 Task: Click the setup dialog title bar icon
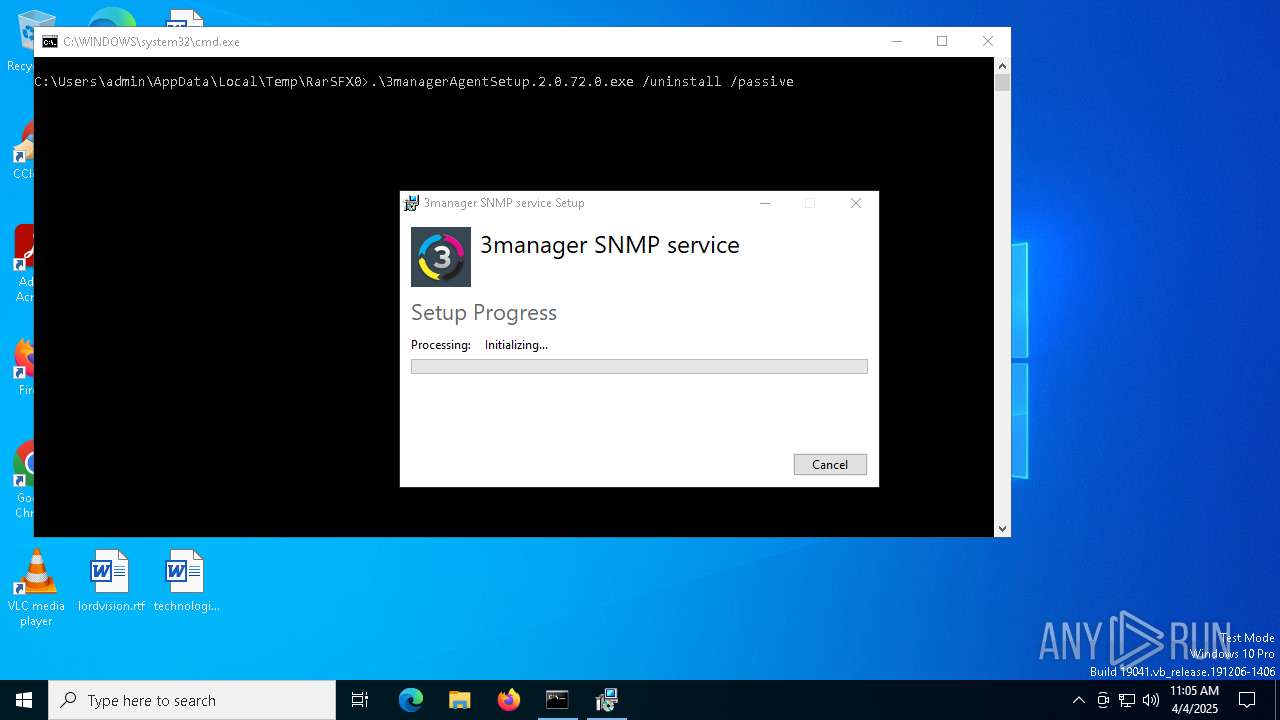coord(411,203)
